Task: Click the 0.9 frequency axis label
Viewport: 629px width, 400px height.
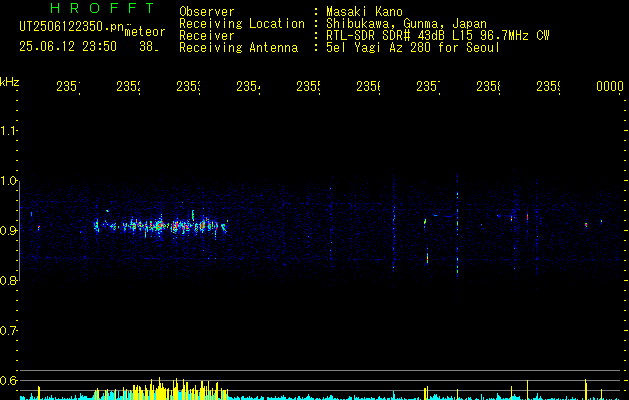Action: click(x=8, y=231)
